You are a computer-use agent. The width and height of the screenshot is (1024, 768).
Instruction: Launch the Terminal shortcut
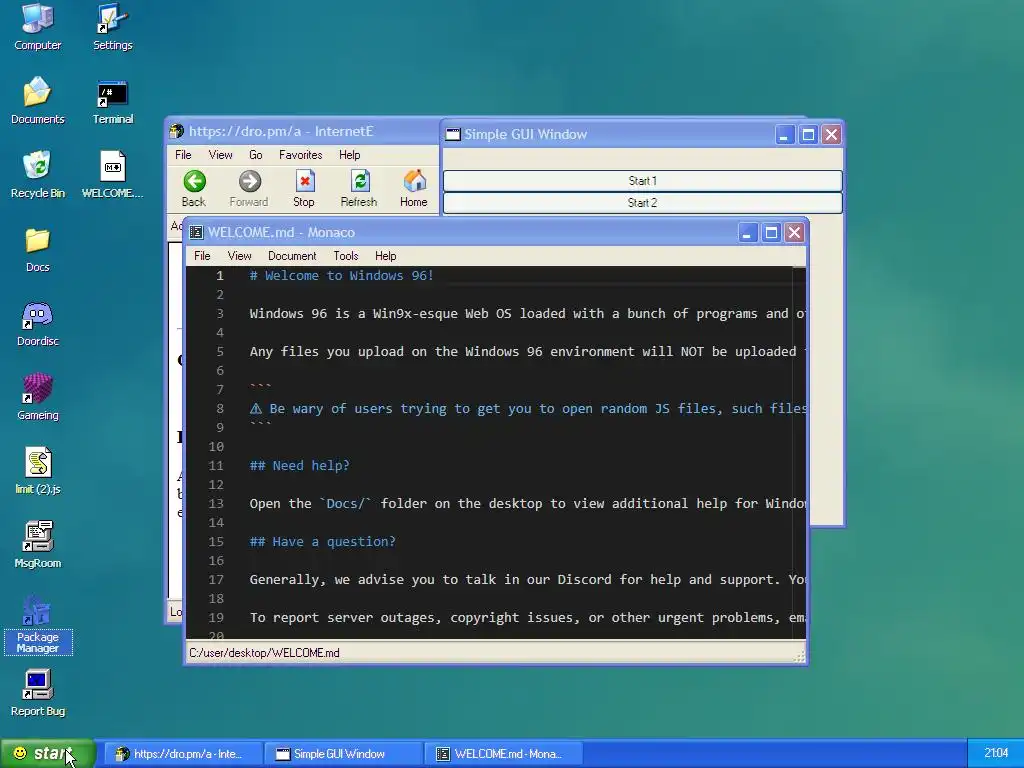pyautogui.click(x=112, y=101)
